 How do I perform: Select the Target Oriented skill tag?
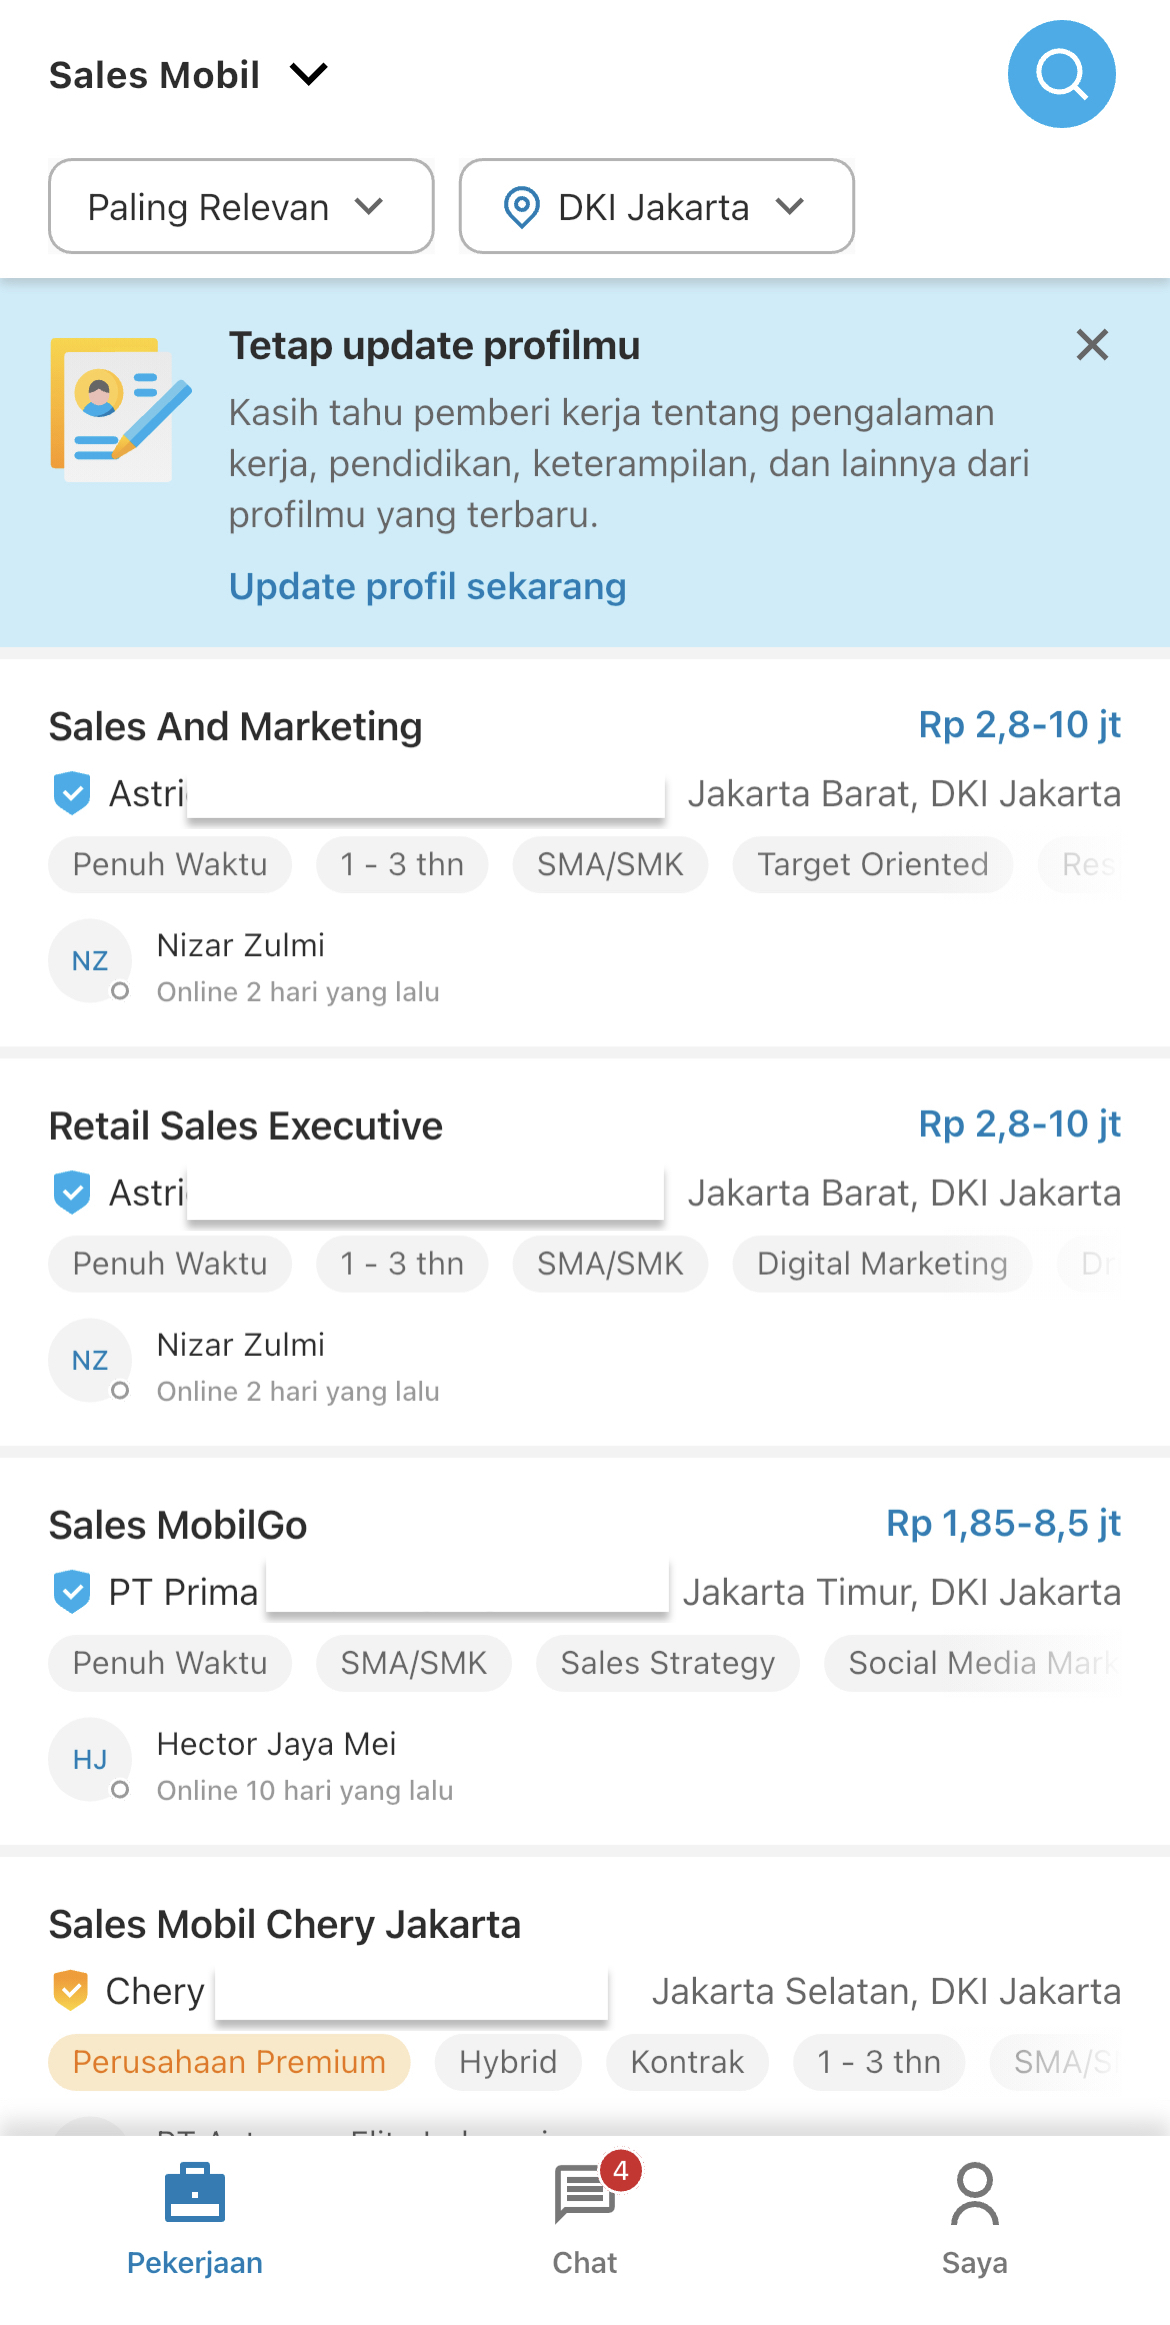tap(872, 864)
